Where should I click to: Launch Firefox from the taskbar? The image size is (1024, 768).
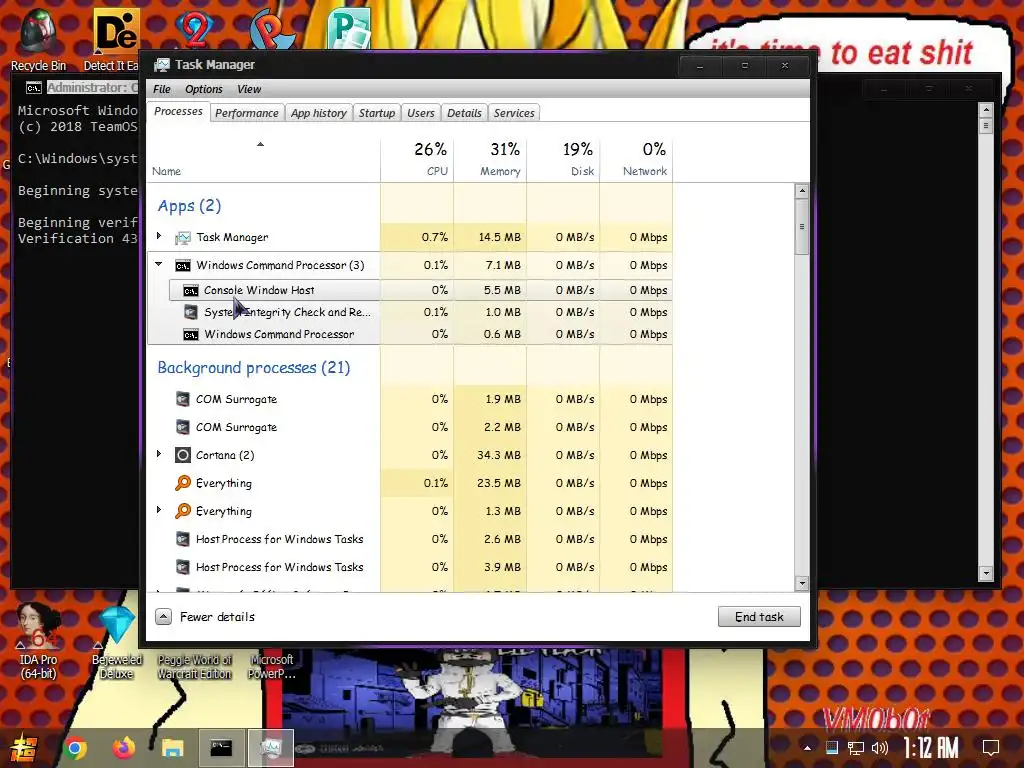coord(123,748)
